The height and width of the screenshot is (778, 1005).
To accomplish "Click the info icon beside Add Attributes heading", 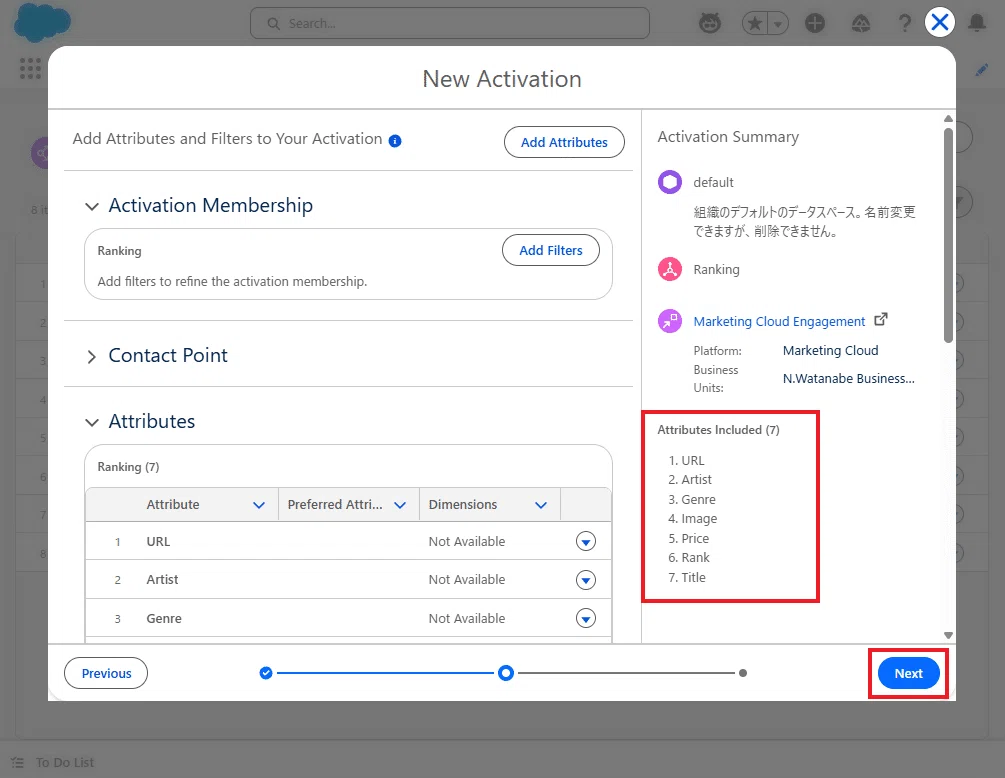I will point(395,141).
